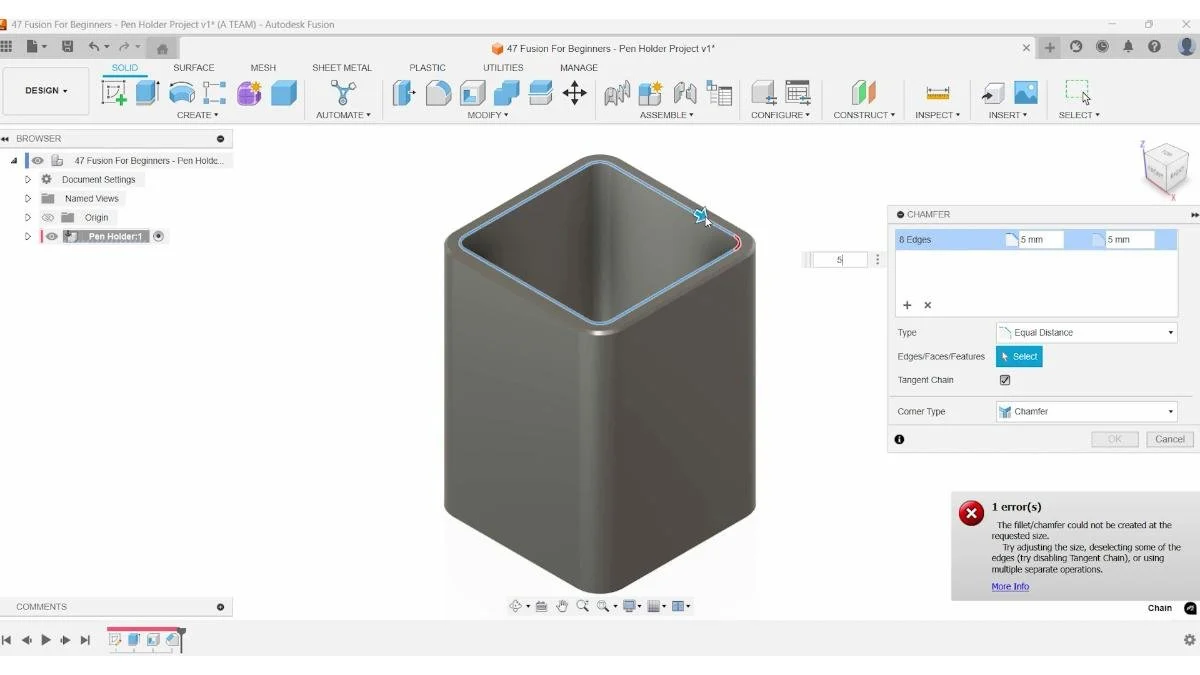Image resolution: width=1200 pixels, height=675 pixels.
Task: Activate Pen Holder:1 component radio button
Action: (x=158, y=237)
